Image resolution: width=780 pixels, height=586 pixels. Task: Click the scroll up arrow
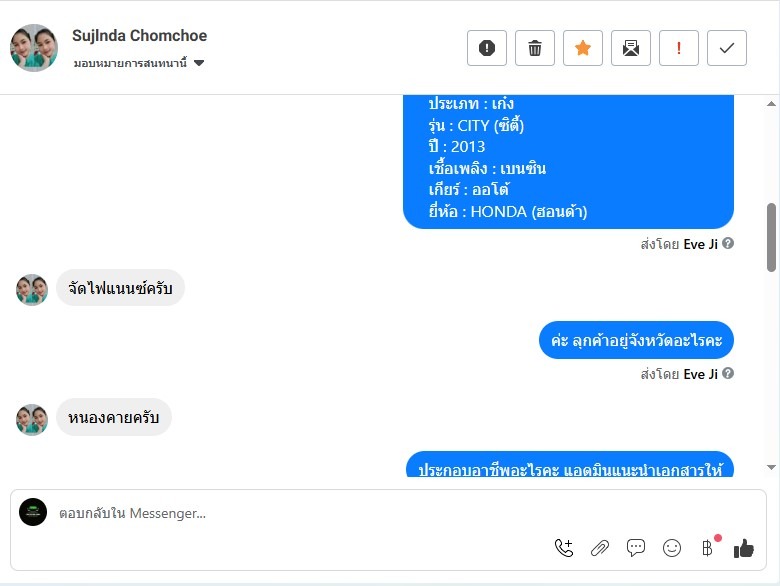tap(772, 103)
